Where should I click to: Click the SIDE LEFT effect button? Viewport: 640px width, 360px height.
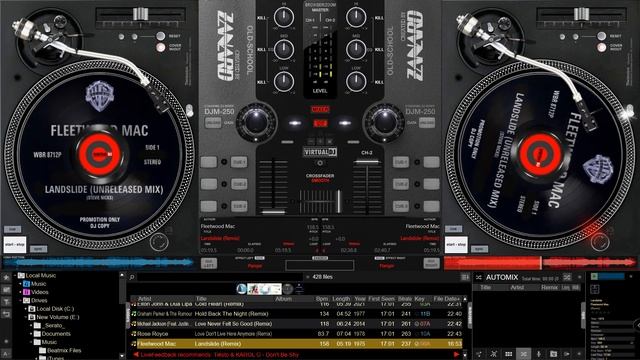pos(209,264)
